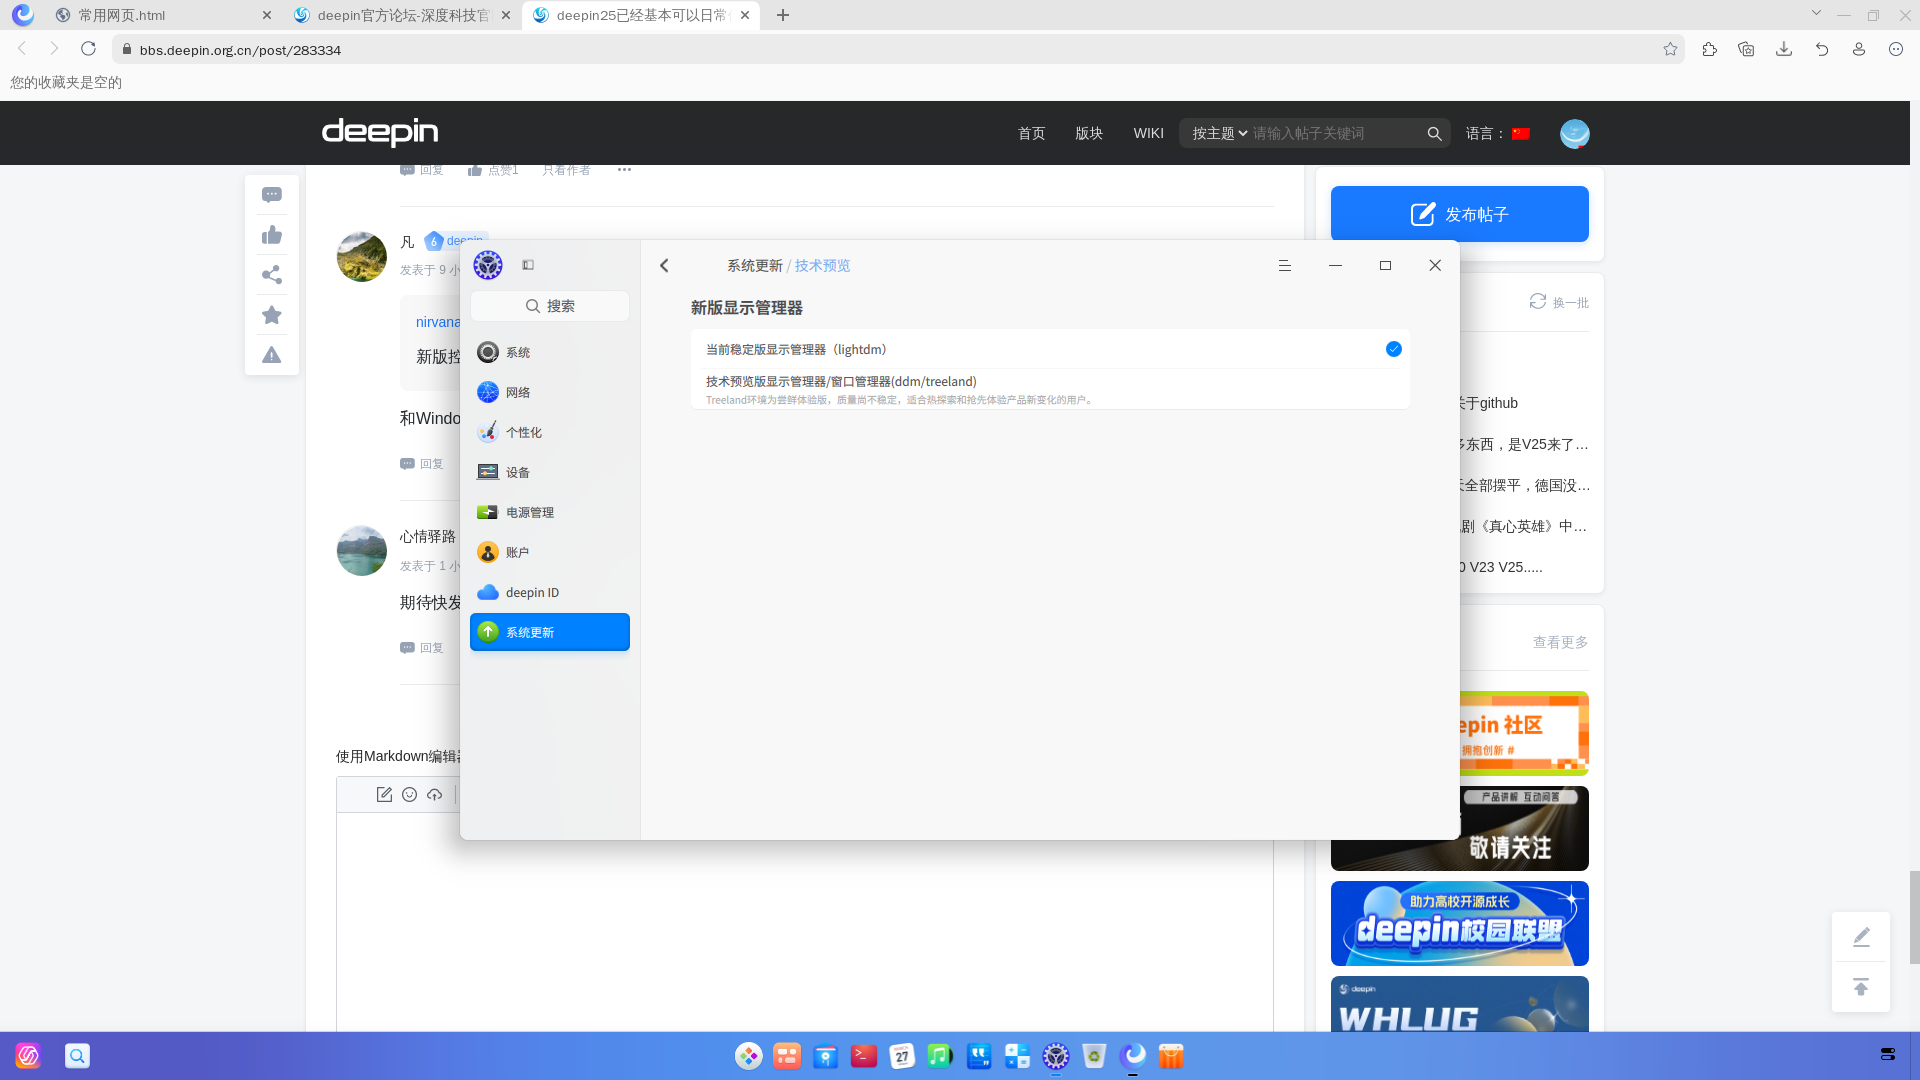Click scroll-to-top arrow button
Screen dimensions: 1920x1080
[1861, 987]
